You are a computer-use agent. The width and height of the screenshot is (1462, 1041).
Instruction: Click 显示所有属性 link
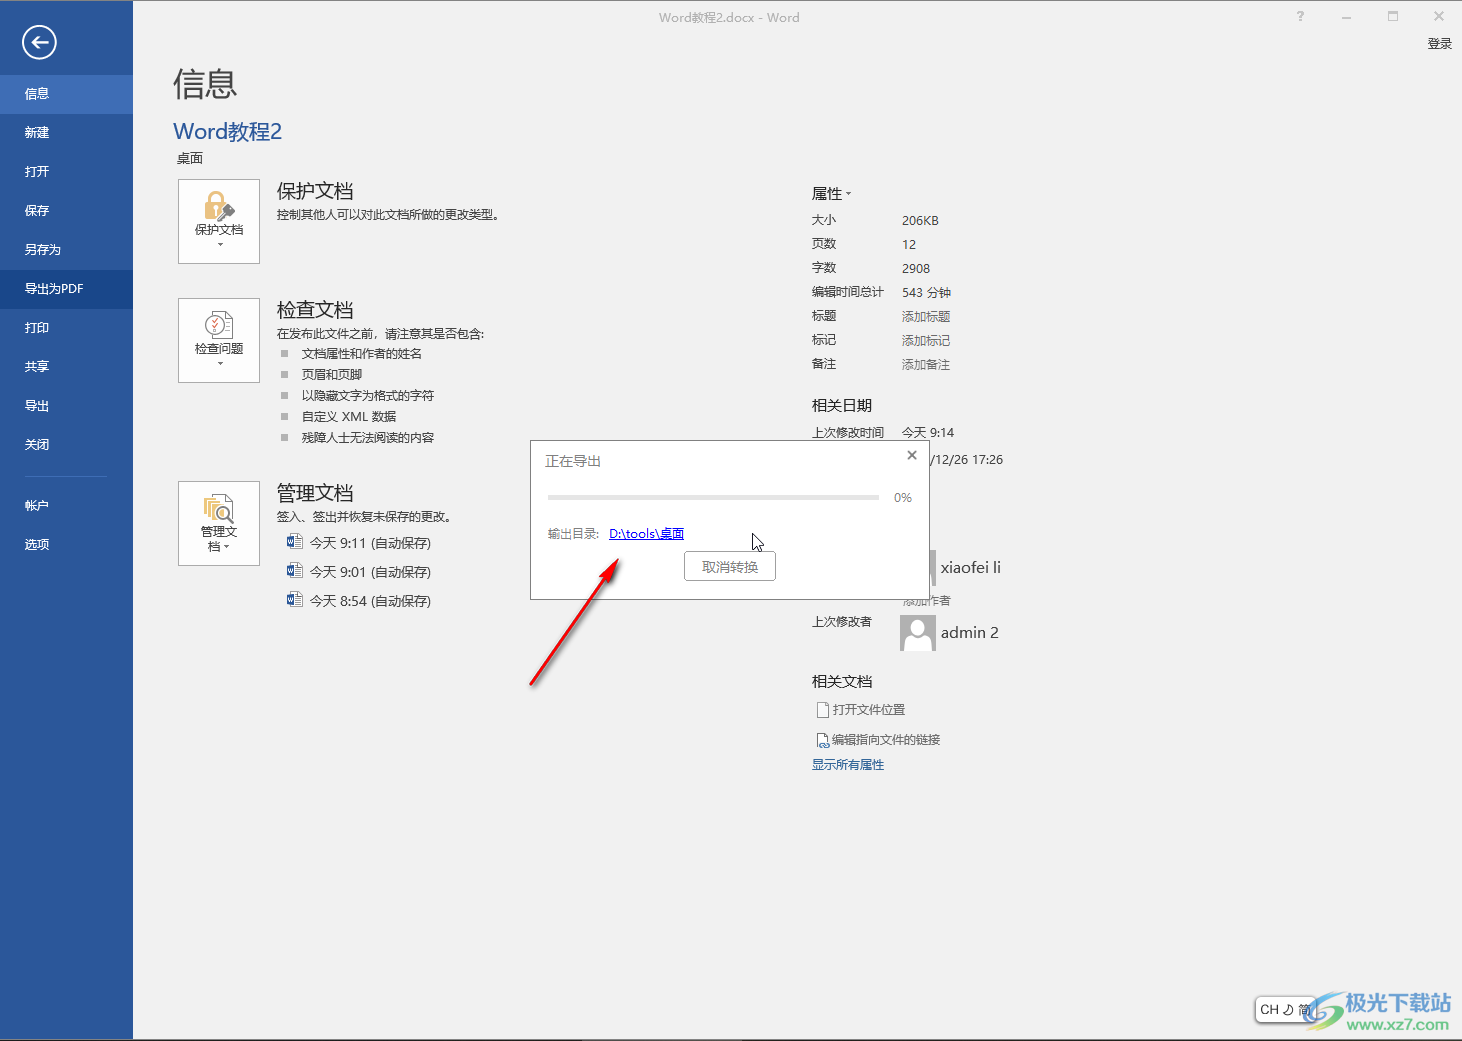click(848, 765)
